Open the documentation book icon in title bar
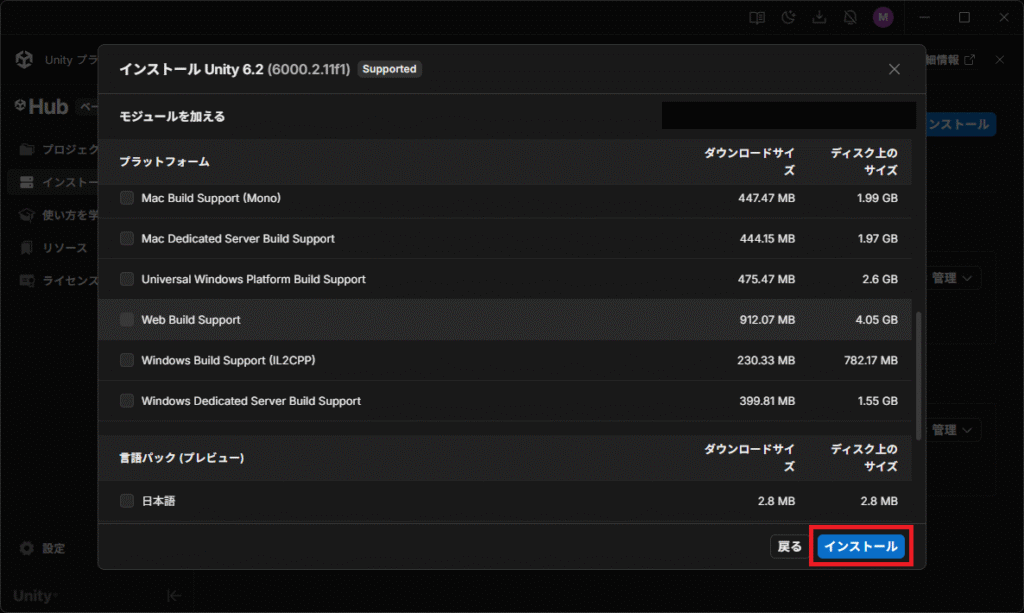Viewport: 1024px width, 613px height. coord(758,17)
